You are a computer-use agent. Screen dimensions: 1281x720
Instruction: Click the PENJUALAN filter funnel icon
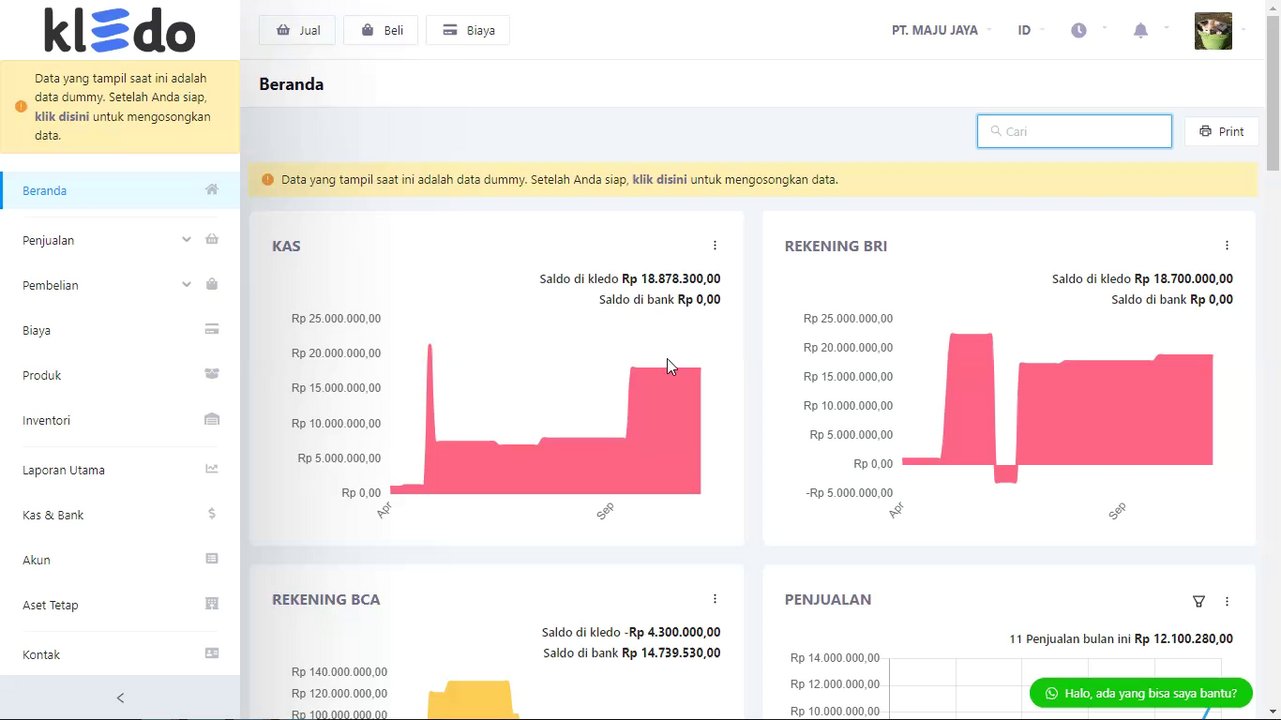tap(1199, 601)
